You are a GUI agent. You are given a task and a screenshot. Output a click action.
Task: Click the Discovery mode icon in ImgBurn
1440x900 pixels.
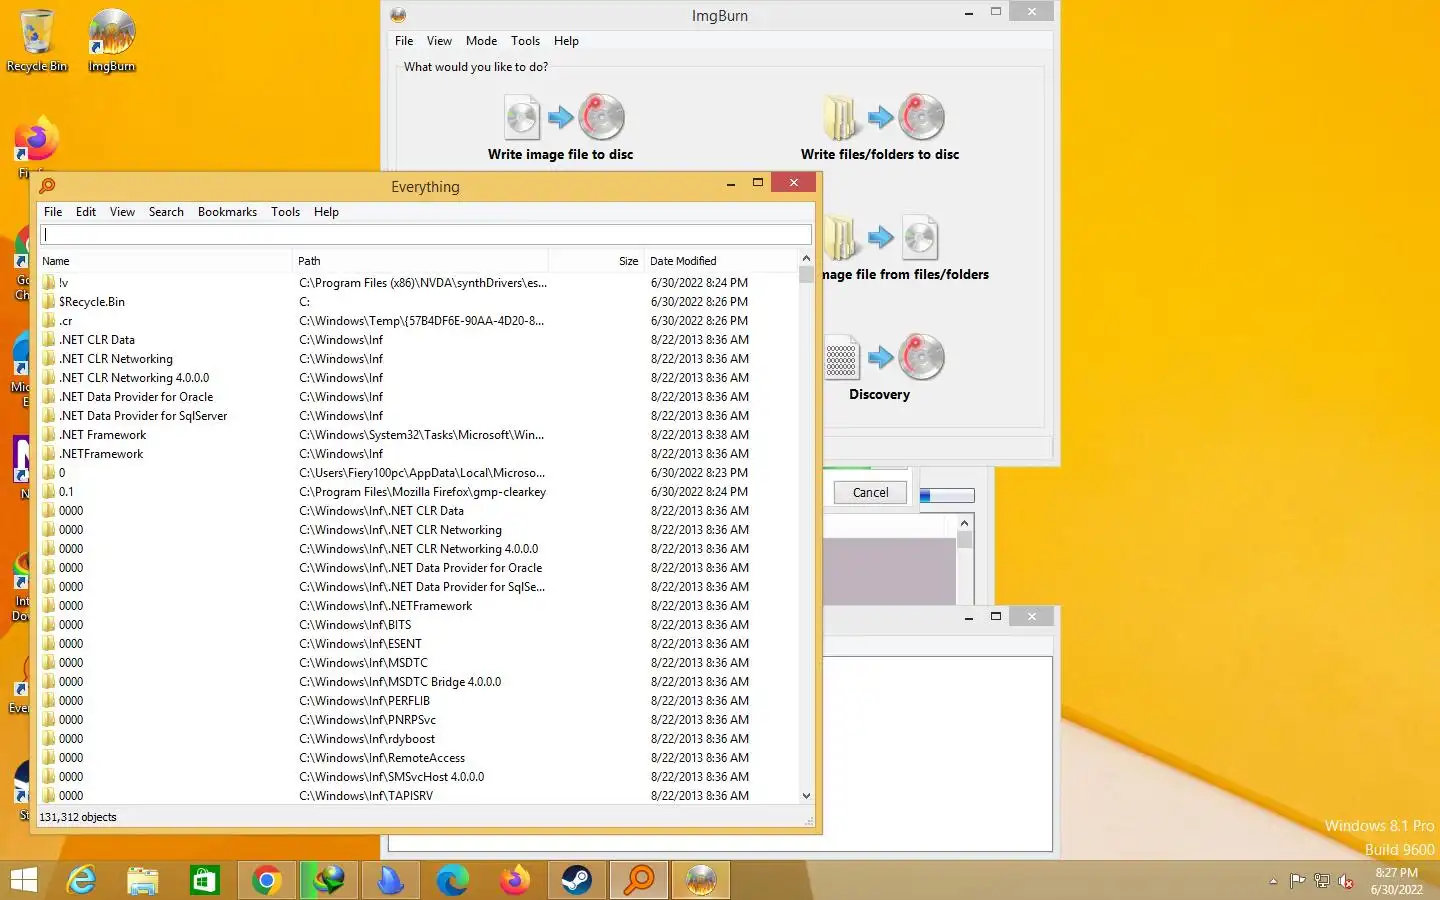883,358
